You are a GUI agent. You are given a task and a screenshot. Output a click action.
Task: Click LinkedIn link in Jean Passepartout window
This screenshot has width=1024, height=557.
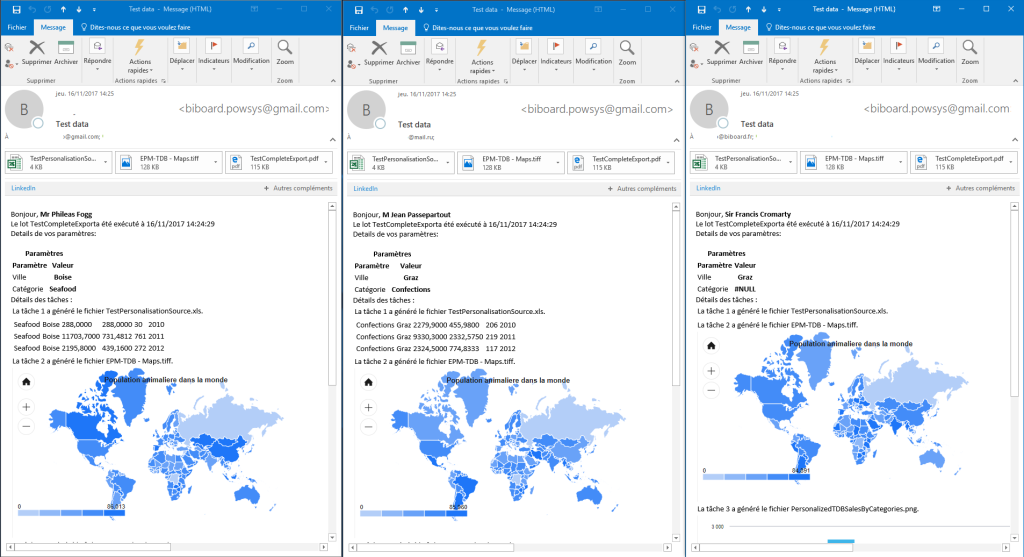[365, 189]
